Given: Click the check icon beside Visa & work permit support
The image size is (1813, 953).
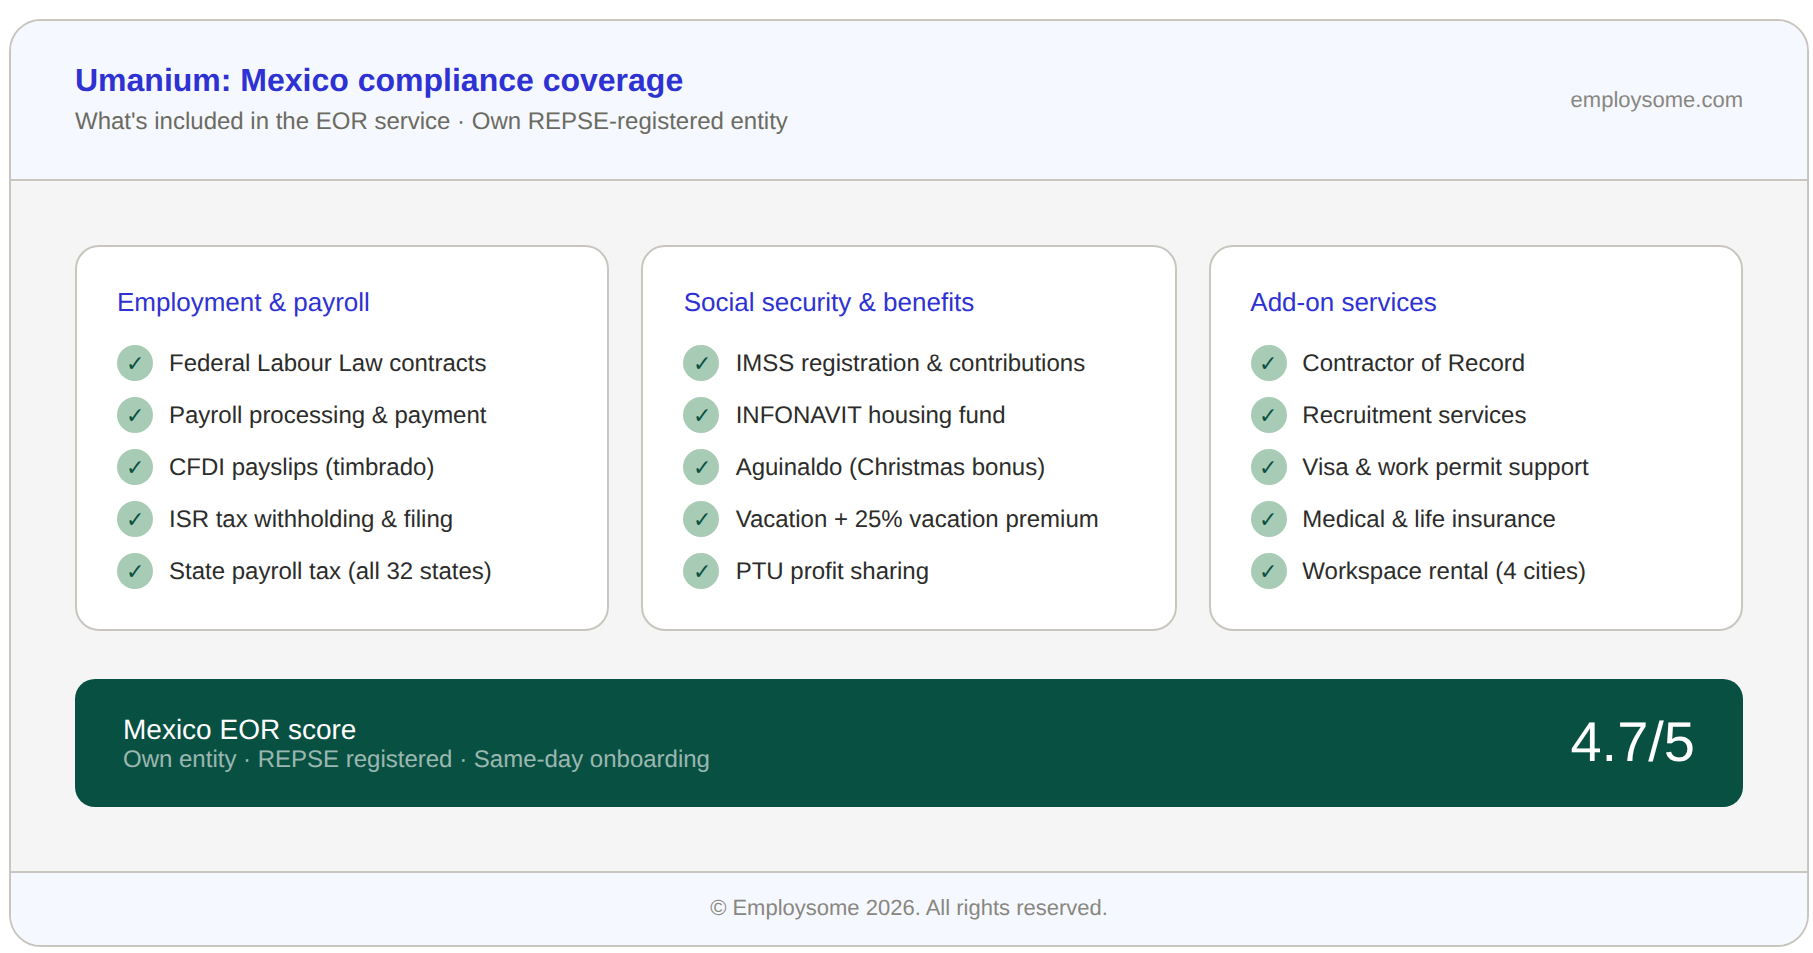Looking at the screenshot, I should (1268, 467).
